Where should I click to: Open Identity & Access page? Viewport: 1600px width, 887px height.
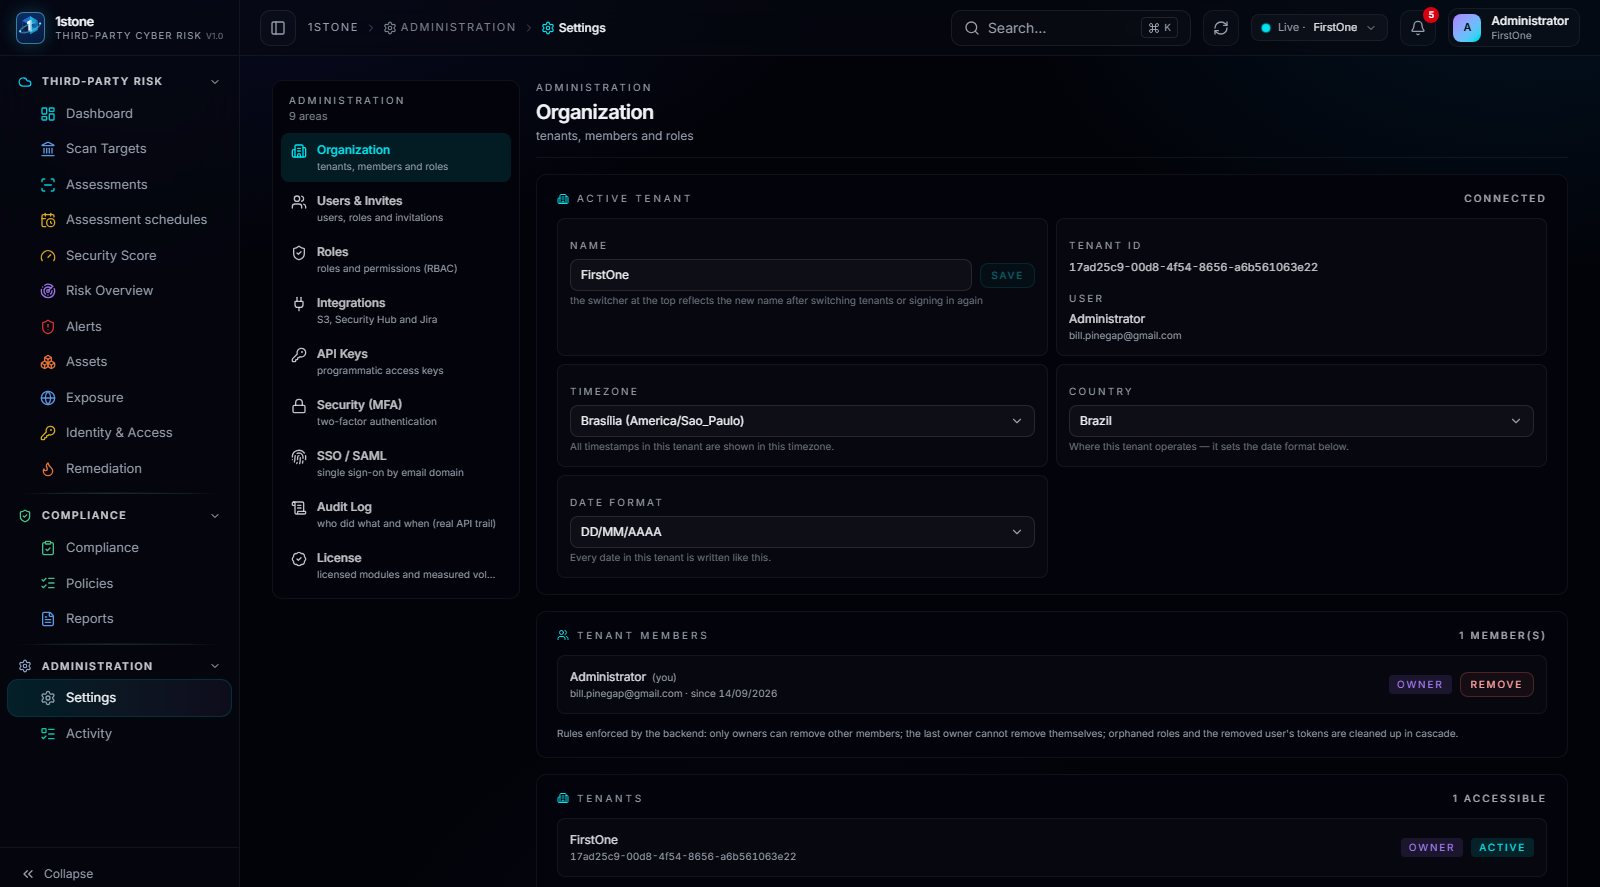click(119, 433)
